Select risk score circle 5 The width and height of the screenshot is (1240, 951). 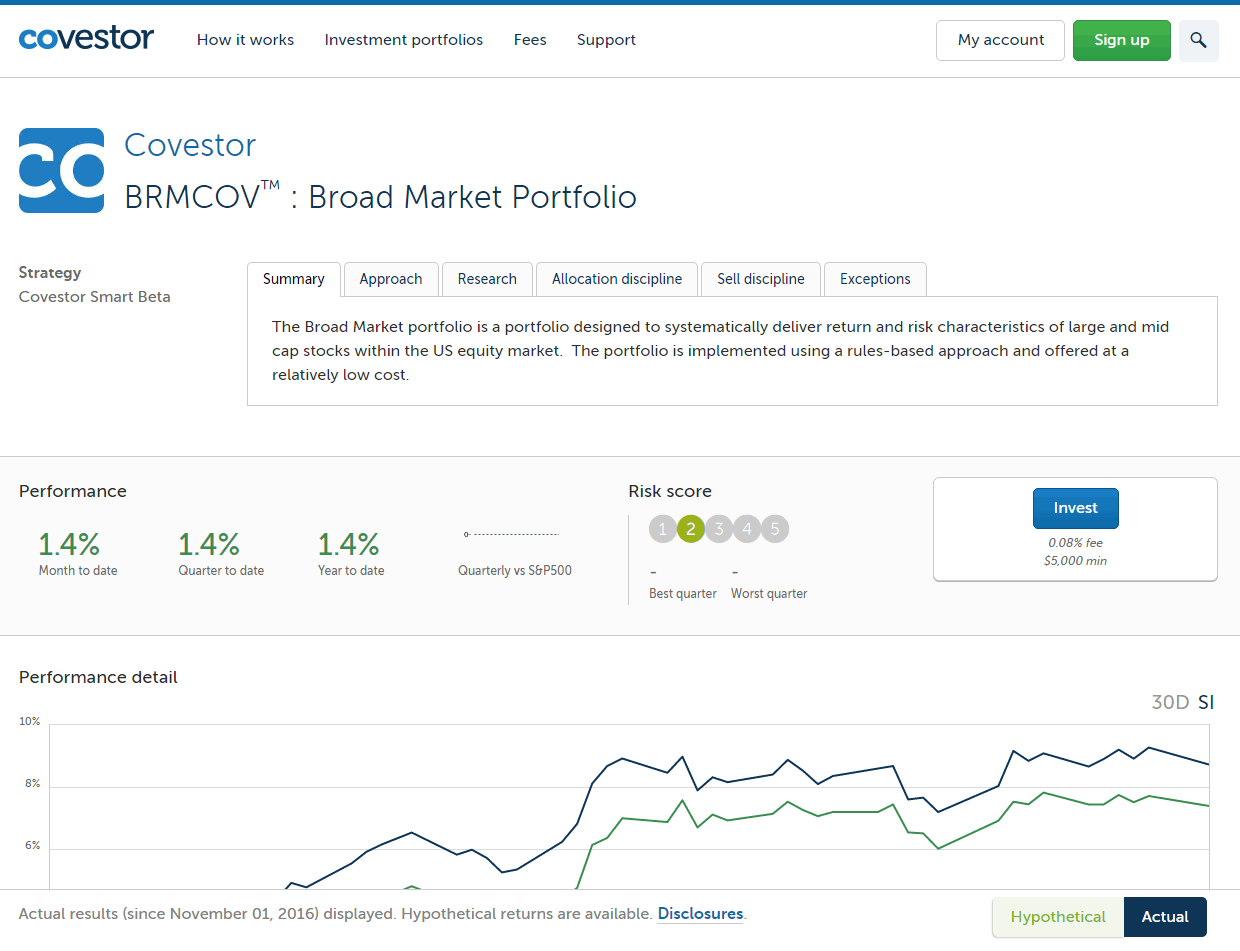pos(775,529)
